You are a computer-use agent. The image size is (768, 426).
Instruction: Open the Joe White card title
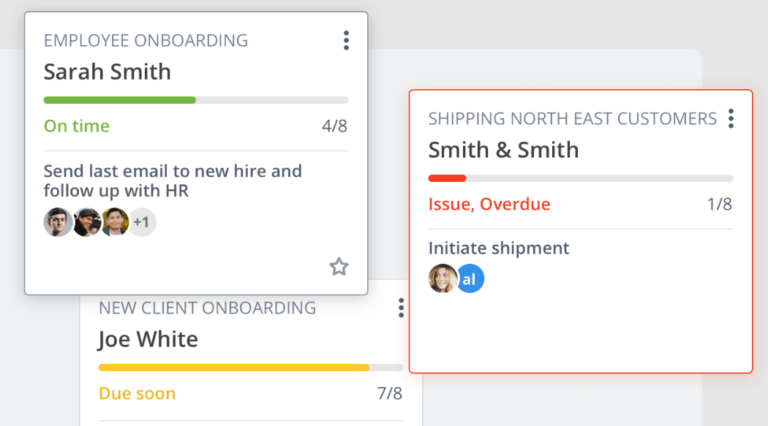point(148,339)
